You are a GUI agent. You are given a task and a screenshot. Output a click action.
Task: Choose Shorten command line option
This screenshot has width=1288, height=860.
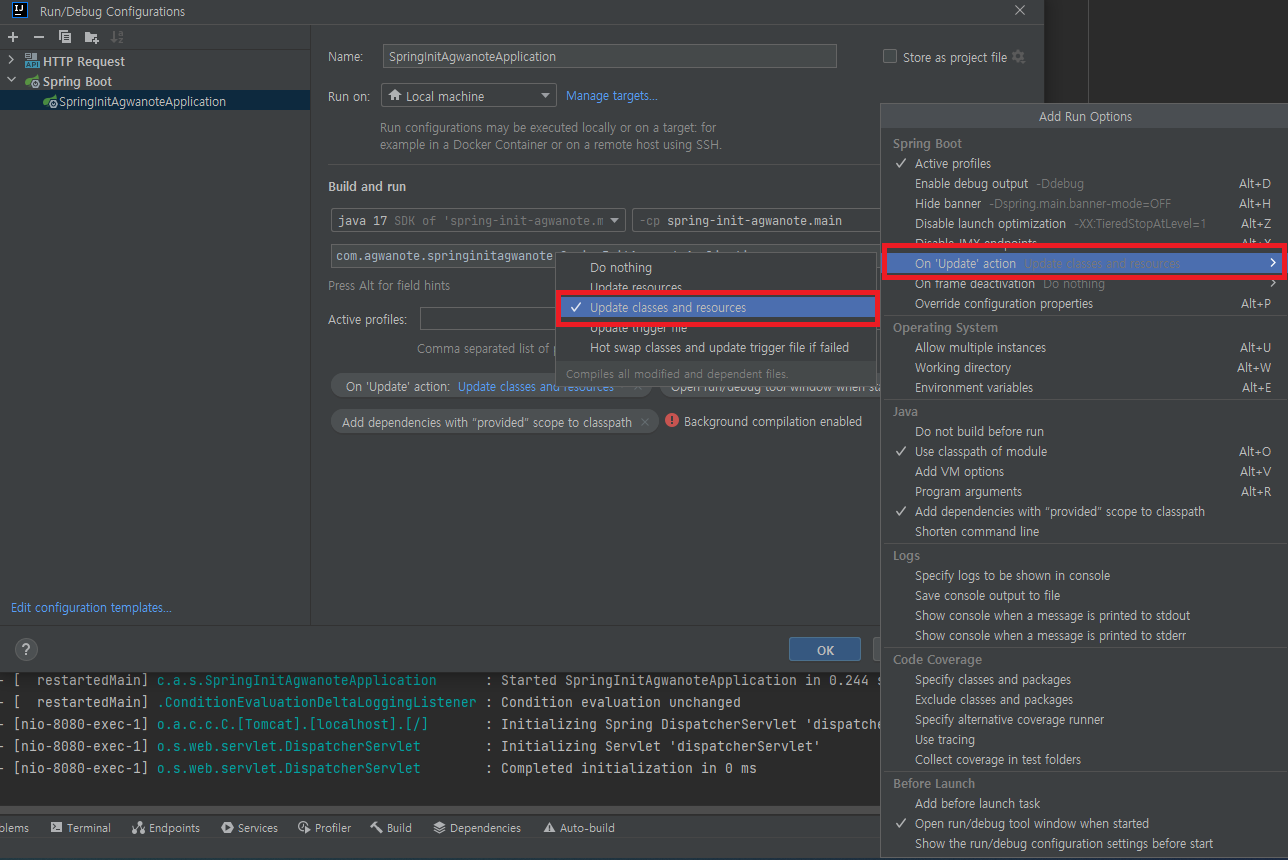coord(1084,531)
